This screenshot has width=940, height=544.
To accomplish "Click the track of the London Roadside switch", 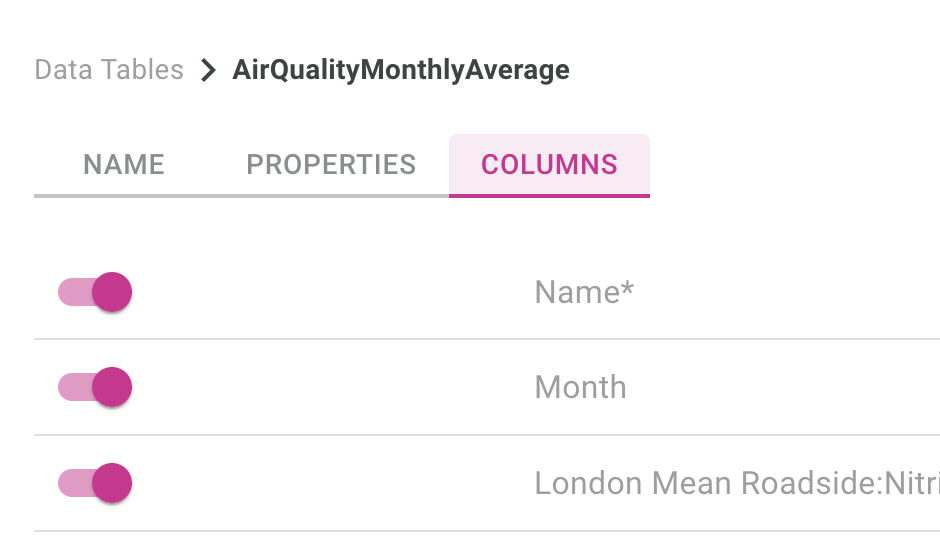I will point(72,483).
